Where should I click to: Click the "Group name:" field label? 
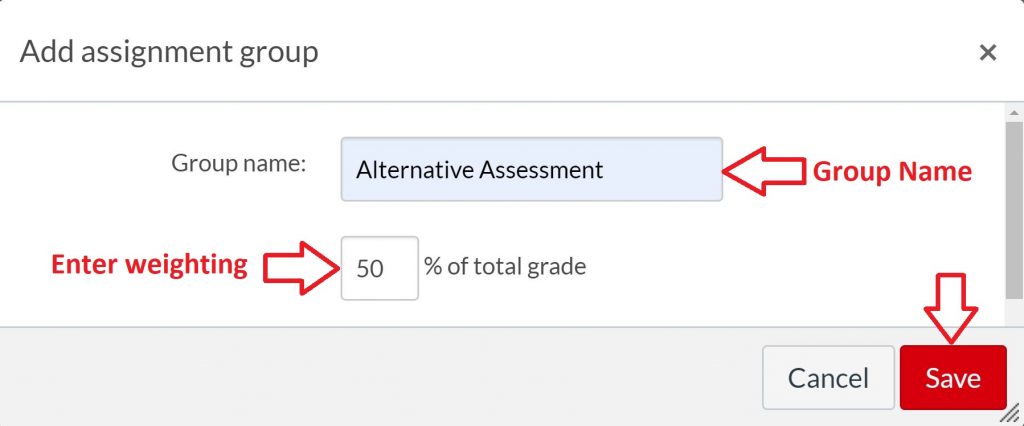238,163
